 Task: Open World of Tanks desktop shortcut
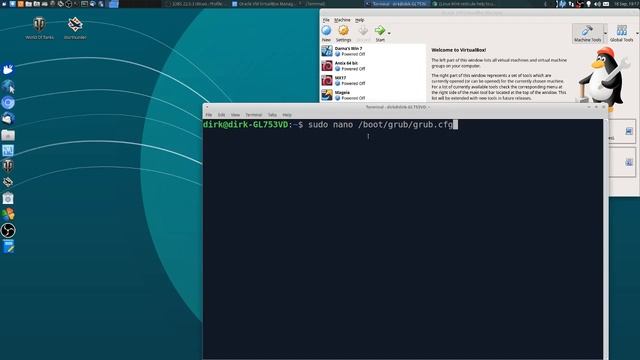click(39, 28)
